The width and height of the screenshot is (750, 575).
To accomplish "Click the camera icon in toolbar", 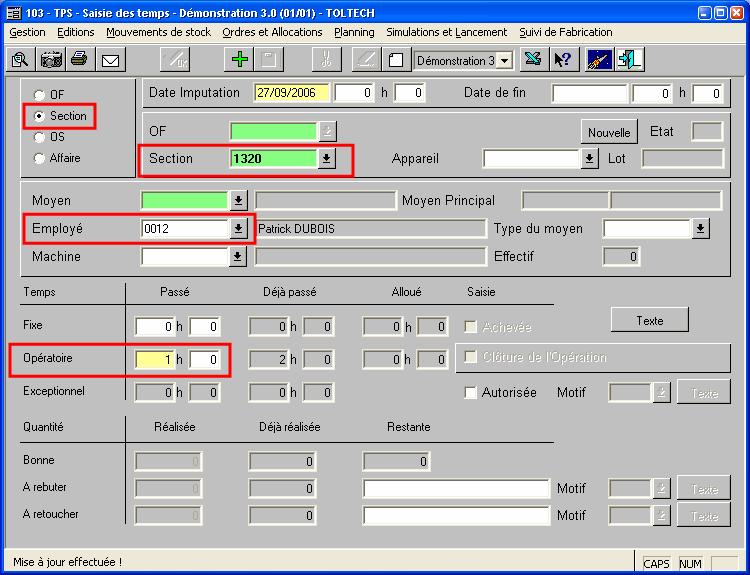I will point(50,59).
